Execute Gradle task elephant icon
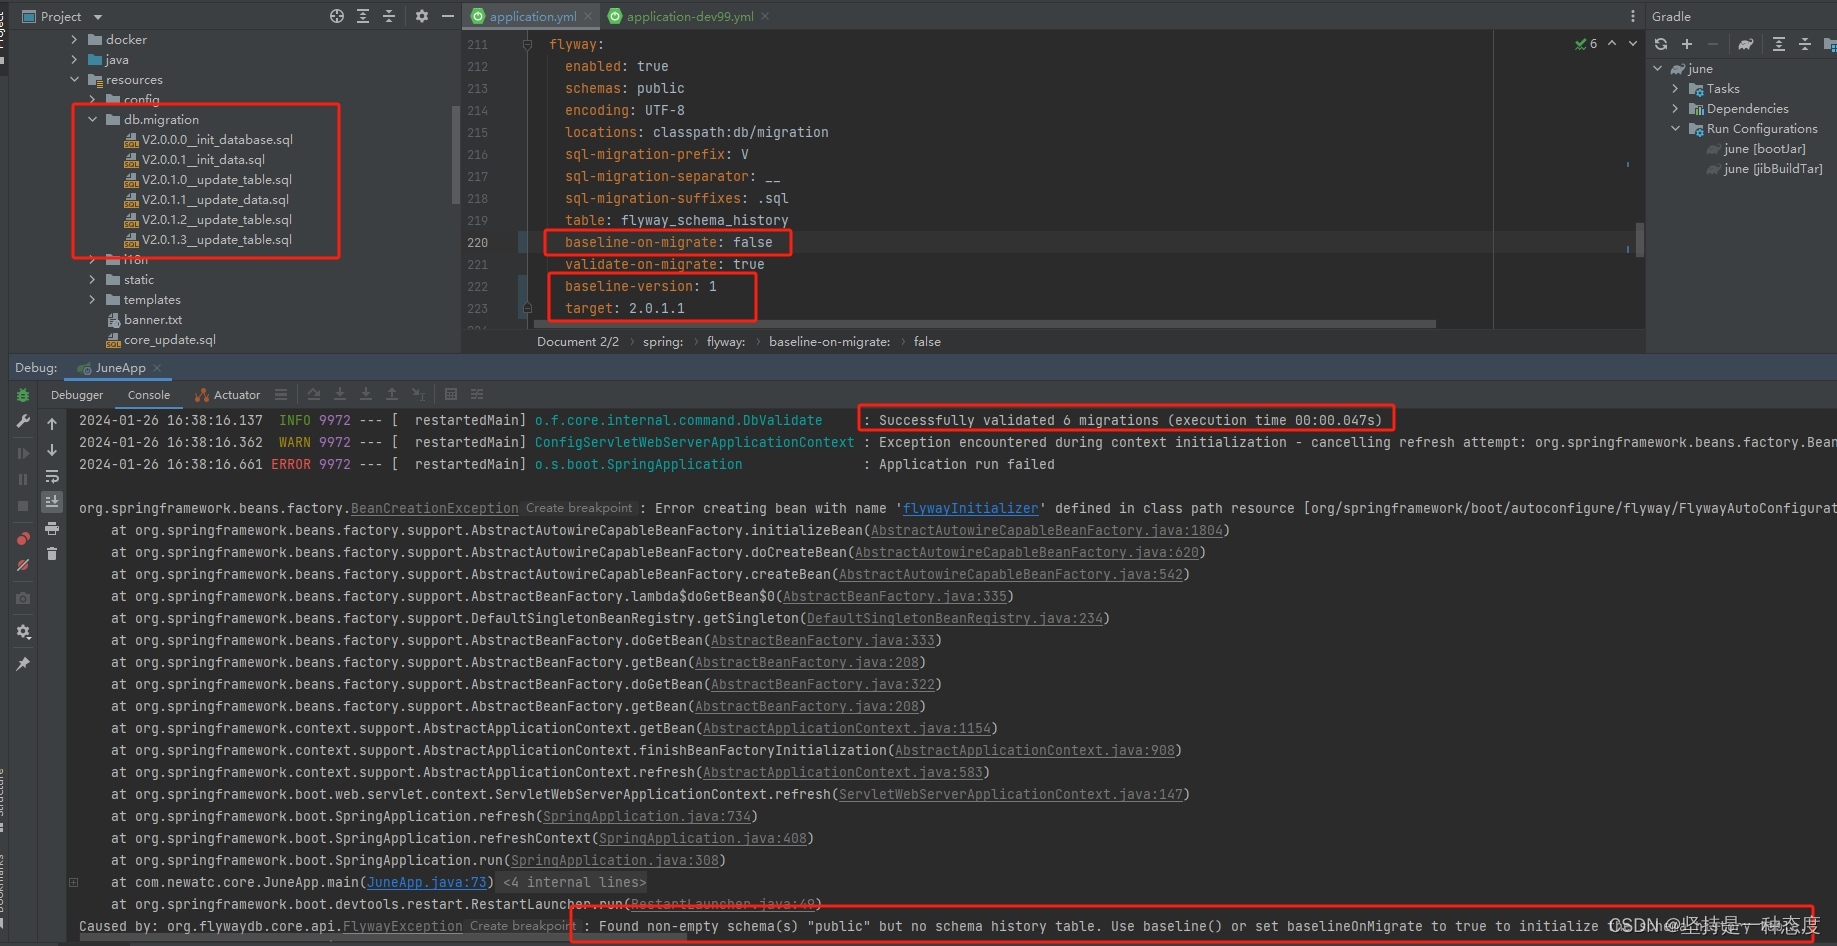 (1746, 44)
